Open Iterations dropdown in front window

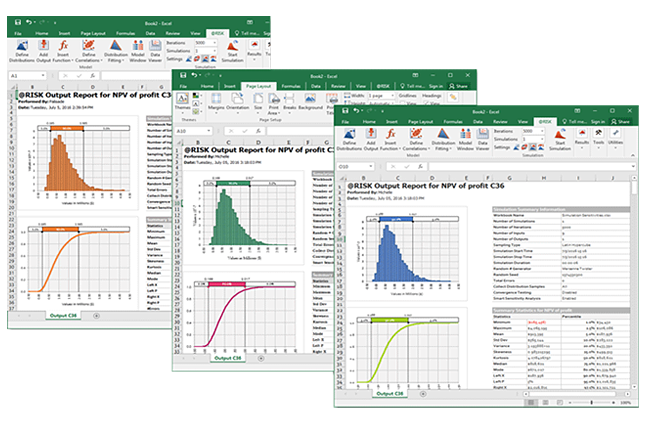point(542,131)
